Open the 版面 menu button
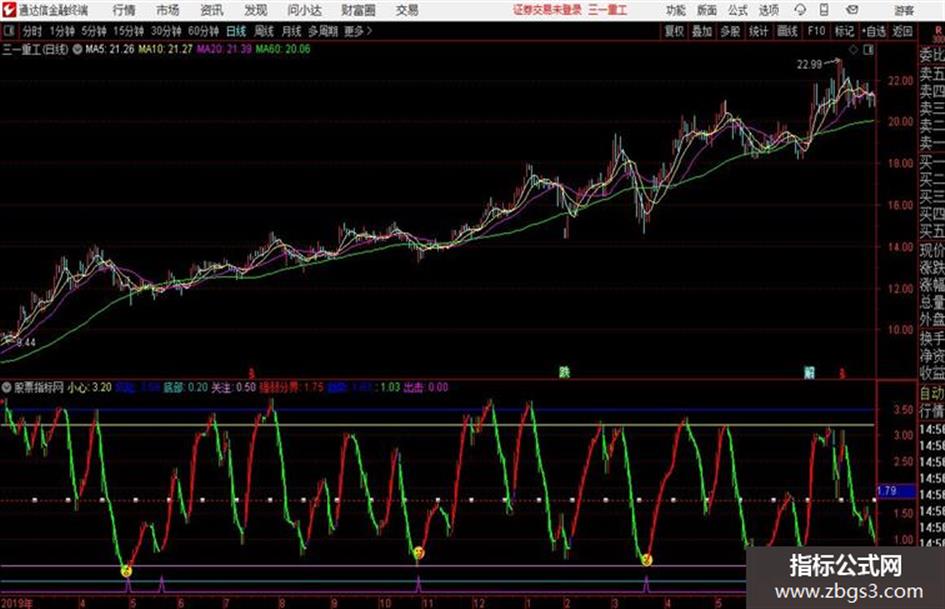The image size is (945, 609). [707, 10]
